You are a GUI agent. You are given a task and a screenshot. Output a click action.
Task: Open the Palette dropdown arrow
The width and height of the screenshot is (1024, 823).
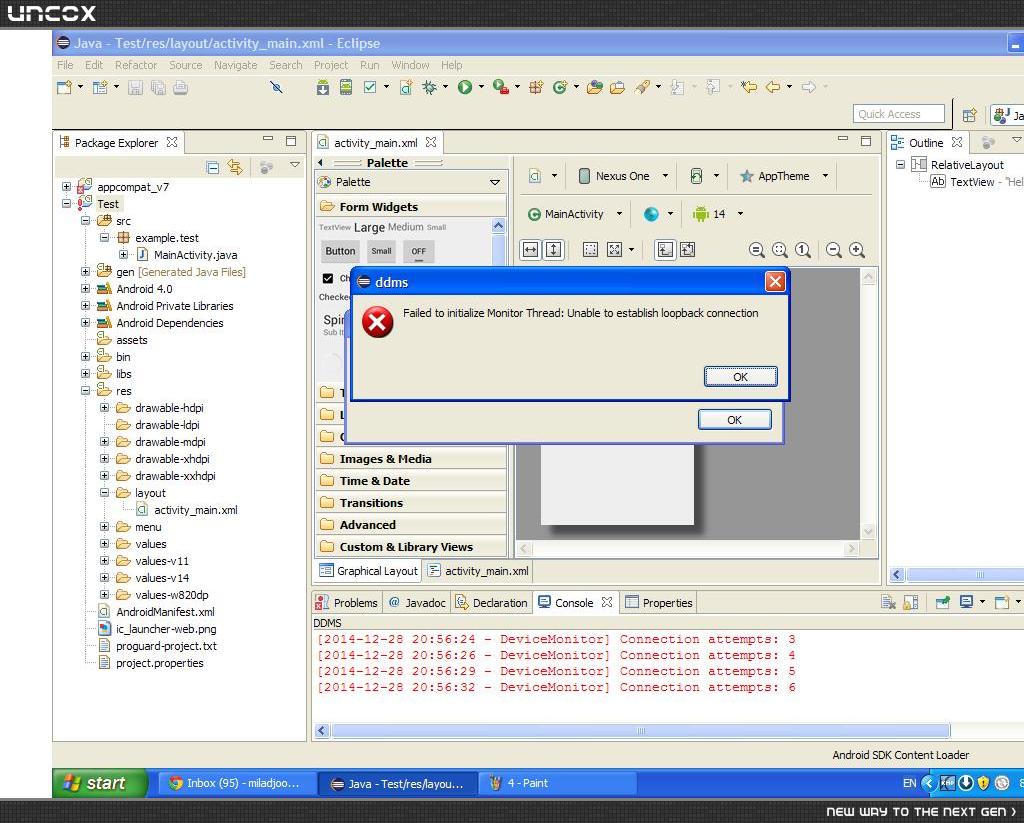click(x=495, y=182)
